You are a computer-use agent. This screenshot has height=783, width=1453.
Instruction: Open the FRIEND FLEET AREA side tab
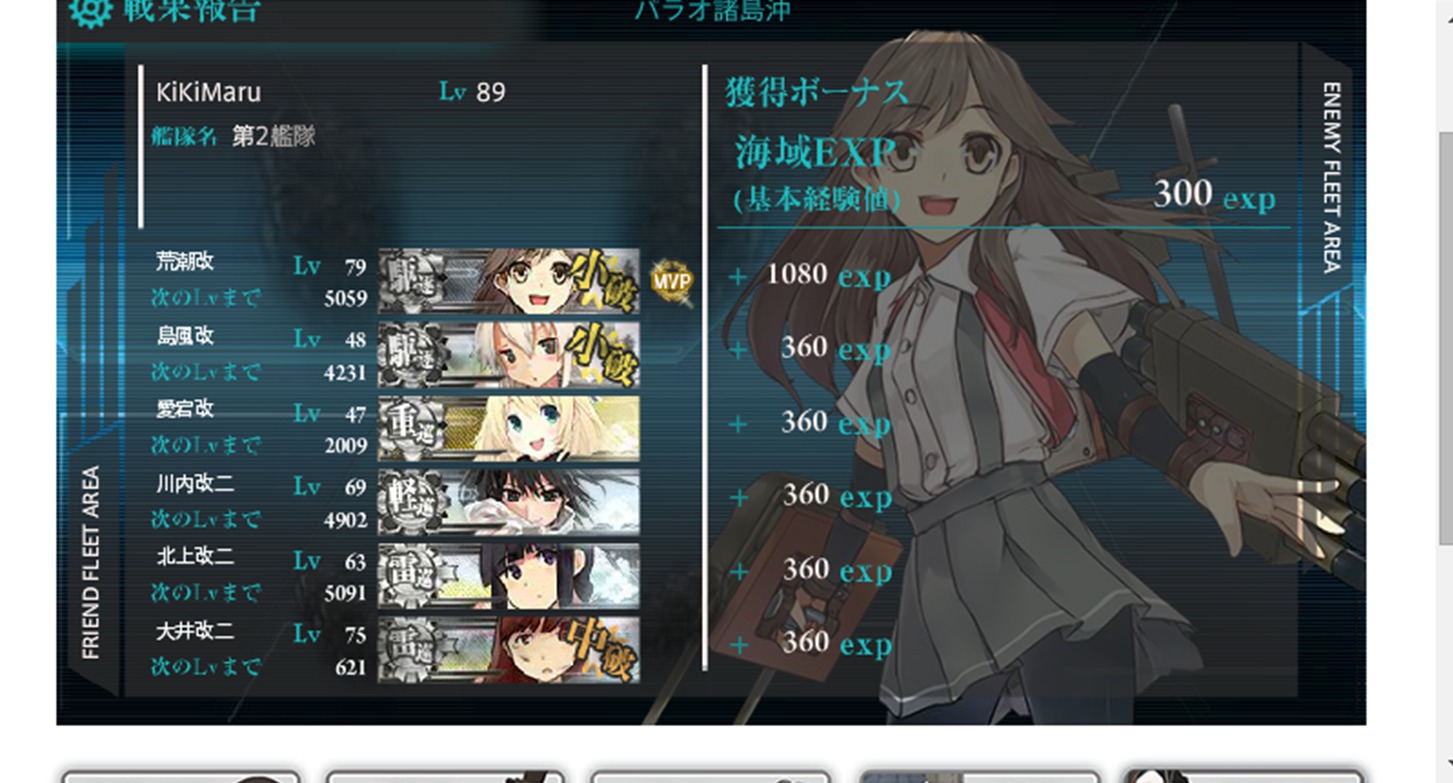pos(91,562)
